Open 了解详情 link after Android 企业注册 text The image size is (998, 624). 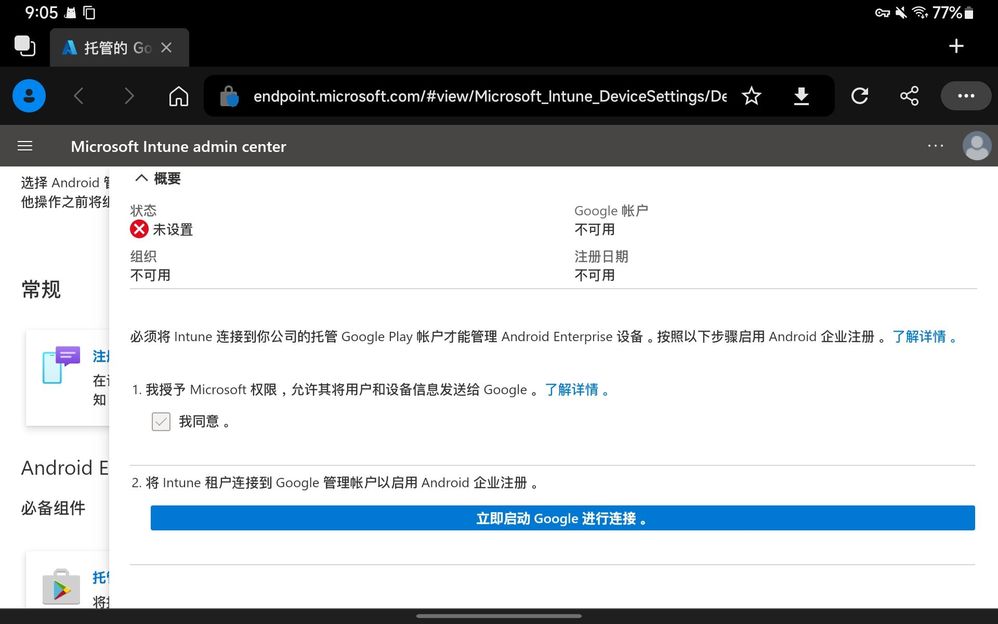[924, 337]
